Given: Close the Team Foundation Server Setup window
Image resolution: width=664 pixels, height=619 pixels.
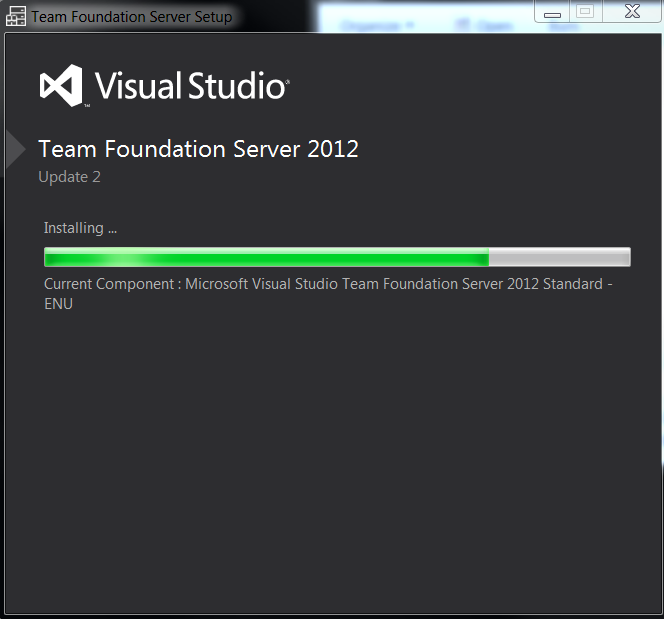Looking at the screenshot, I should tap(632, 11).
